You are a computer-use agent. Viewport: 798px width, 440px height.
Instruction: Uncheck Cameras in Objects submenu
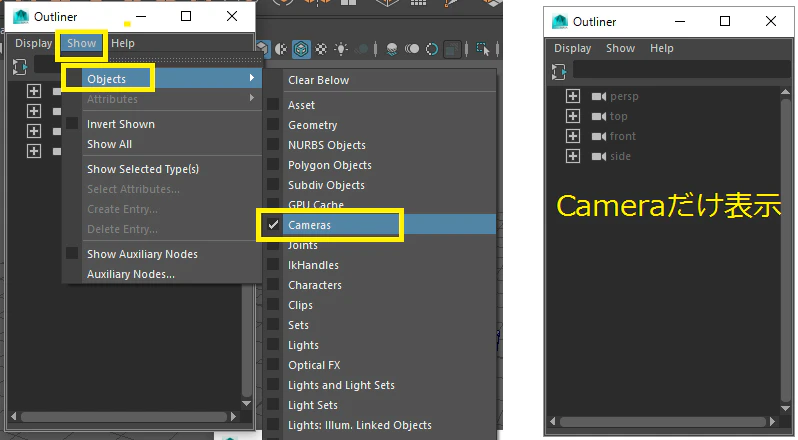pyautogui.click(x=274, y=224)
